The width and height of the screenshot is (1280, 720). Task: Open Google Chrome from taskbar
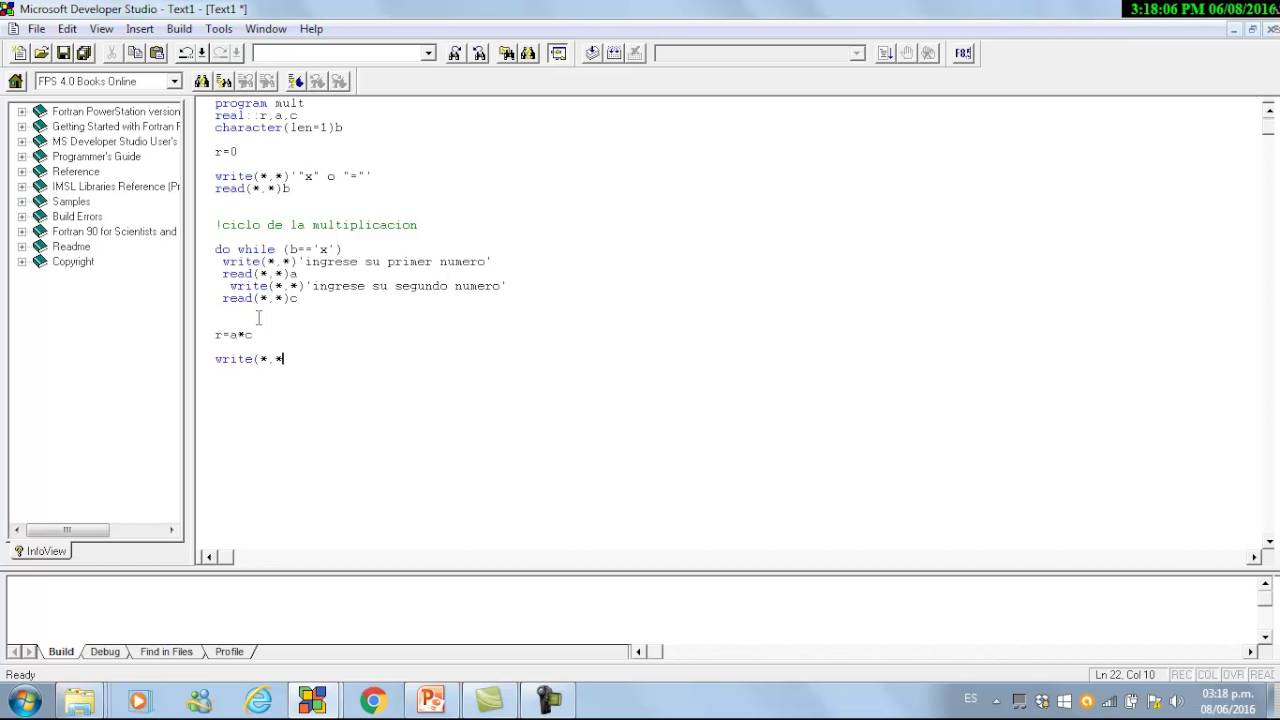373,700
